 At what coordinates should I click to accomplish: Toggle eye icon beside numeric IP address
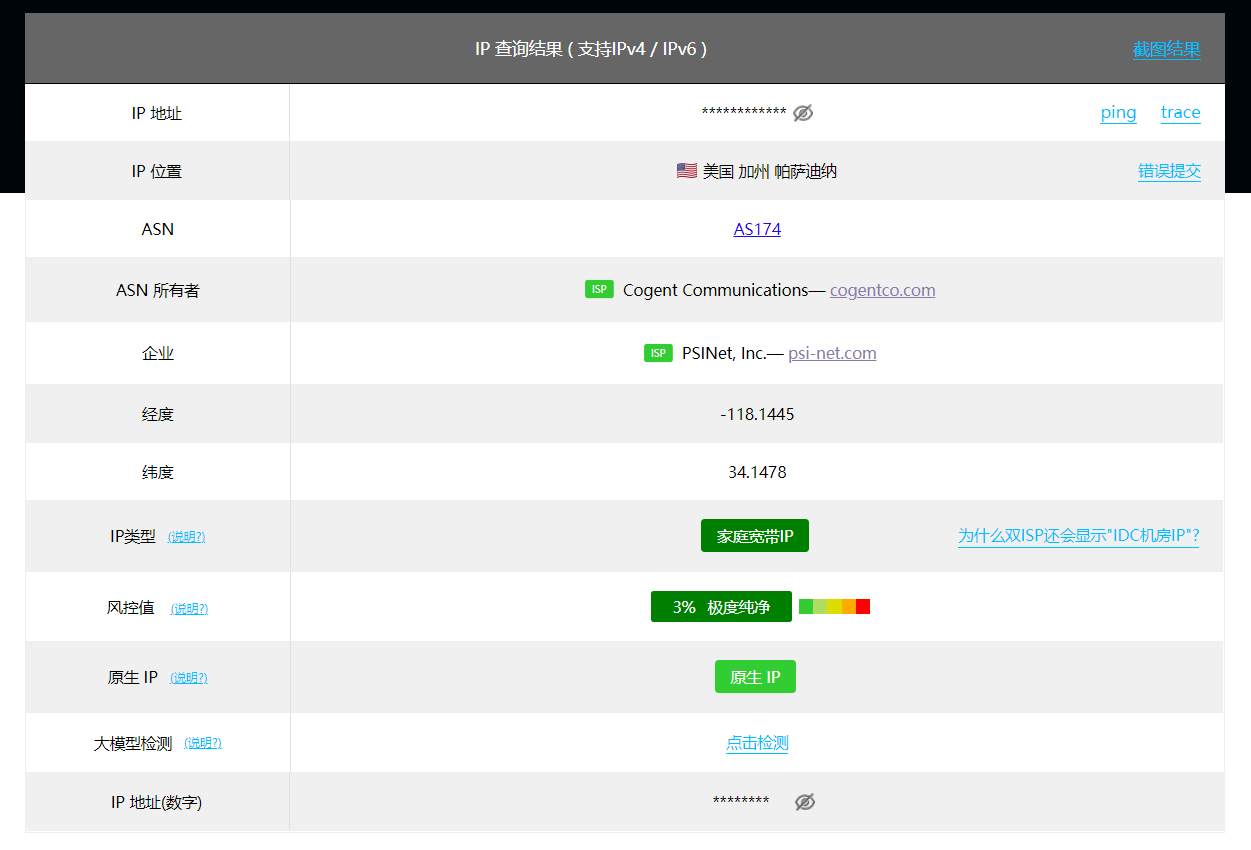point(805,802)
